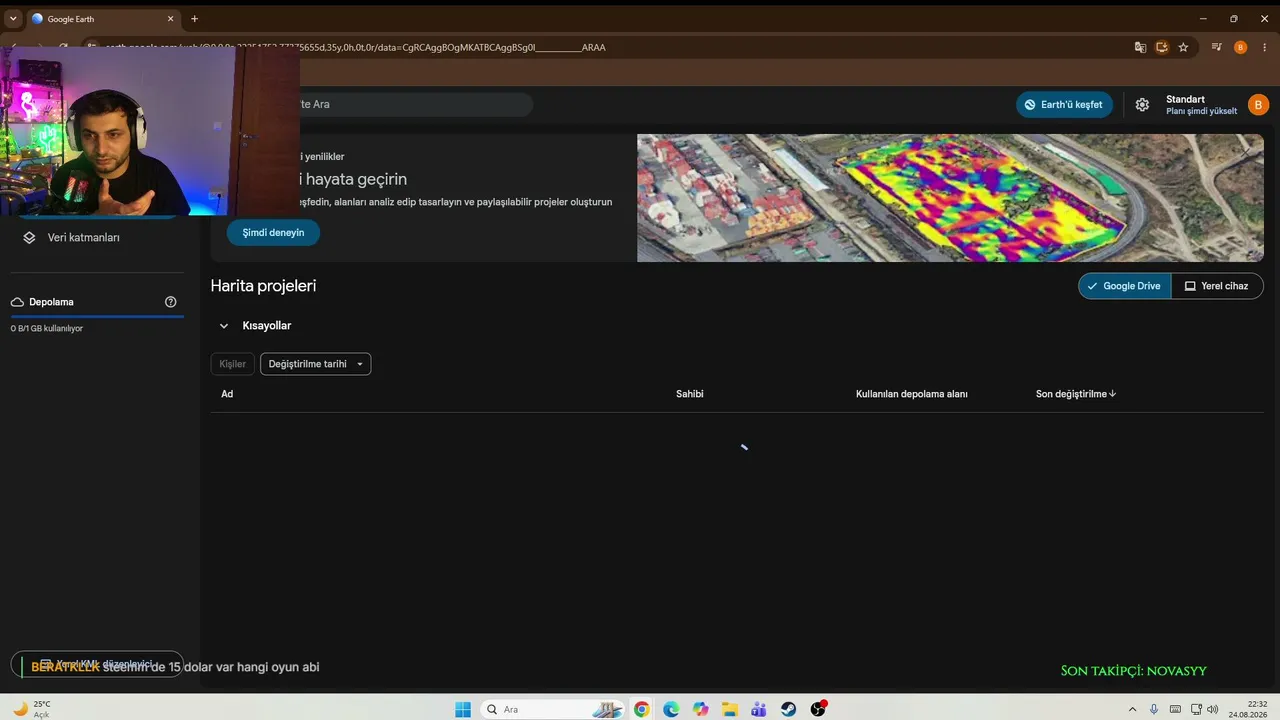Image resolution: width=1280 pixels, height=720 pixels.
Task: Click the Google Earth search field
Action: 416,104
